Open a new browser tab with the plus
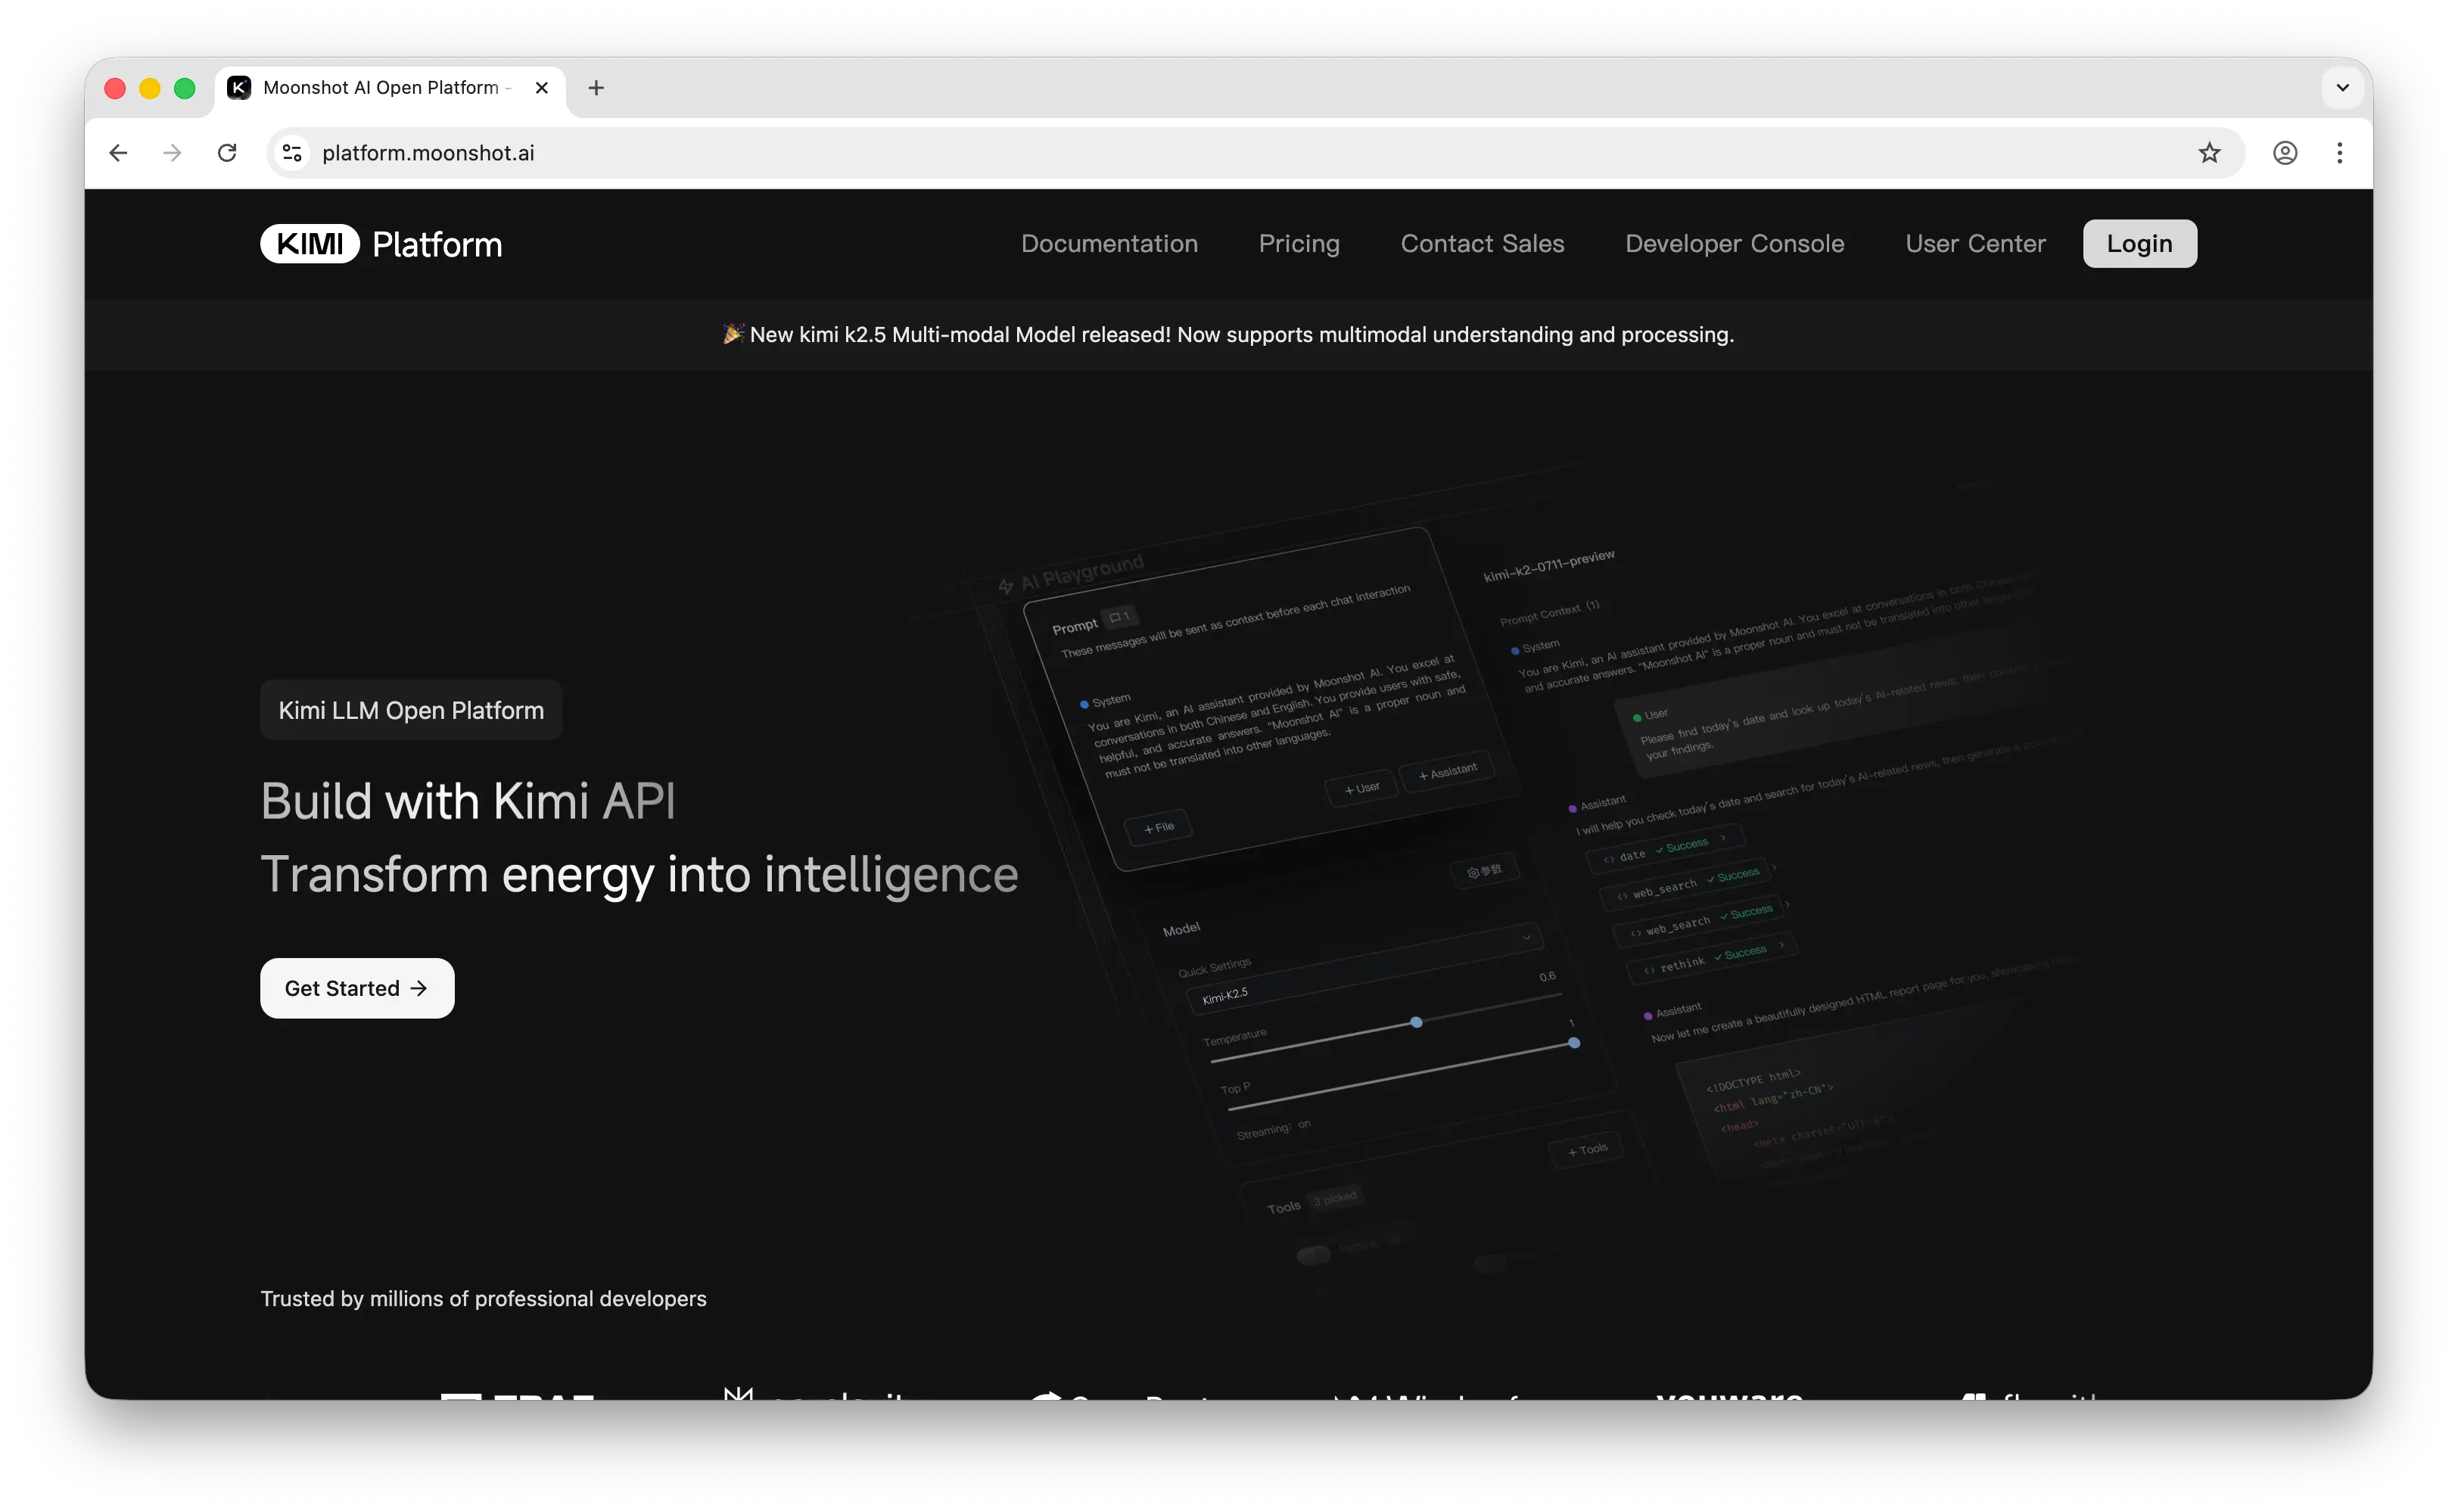 [596, 88]
